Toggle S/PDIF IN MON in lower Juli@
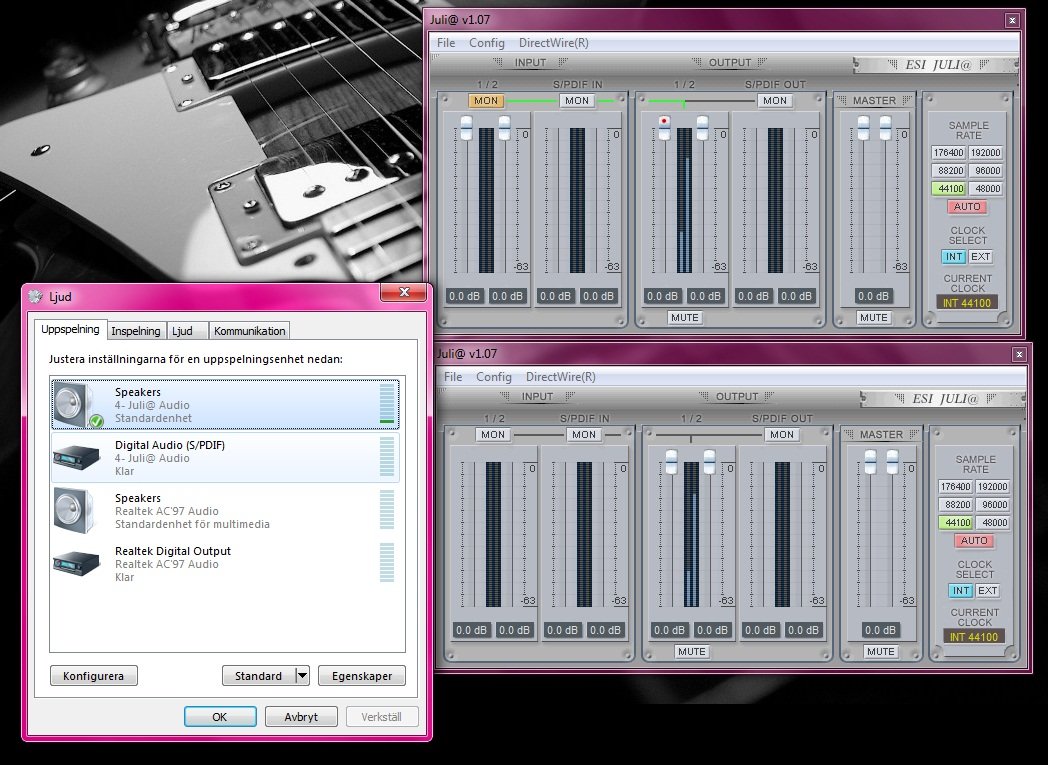The height and width of the screenshot is (765, 1048). [x=583, y=434]
